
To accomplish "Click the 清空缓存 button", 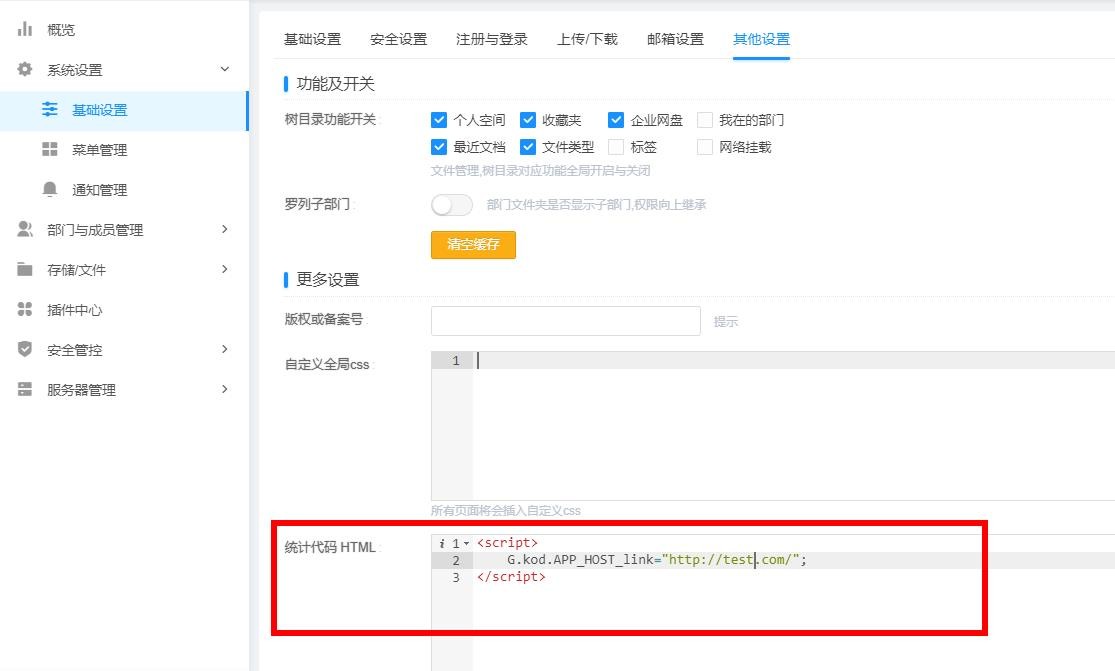I will tap(473, 245).
